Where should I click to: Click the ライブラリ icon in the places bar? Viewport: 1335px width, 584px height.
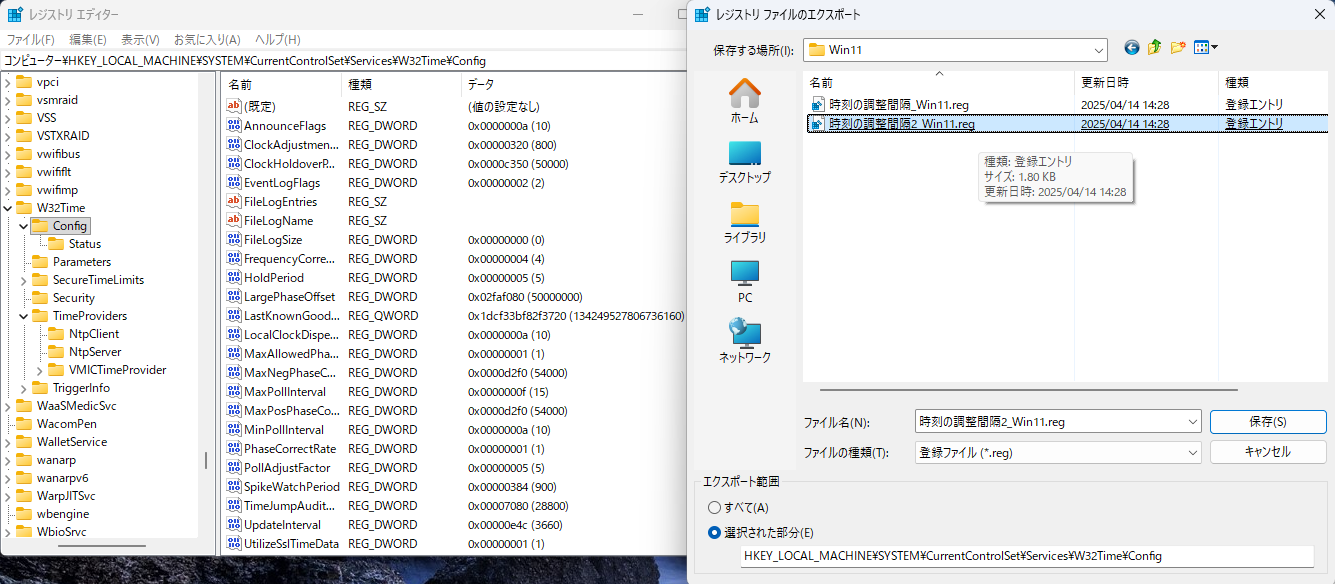(745, 214)
